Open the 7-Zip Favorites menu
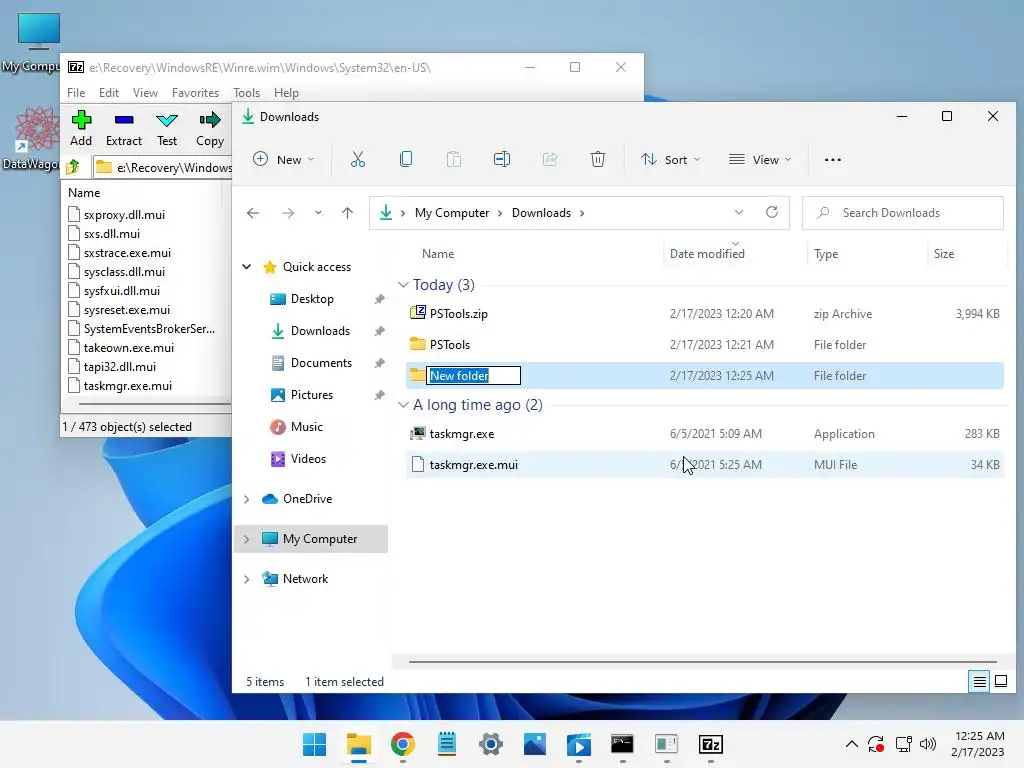This screenshot has height=768, width=1024. pyautogui.click(x=195, y=93)
